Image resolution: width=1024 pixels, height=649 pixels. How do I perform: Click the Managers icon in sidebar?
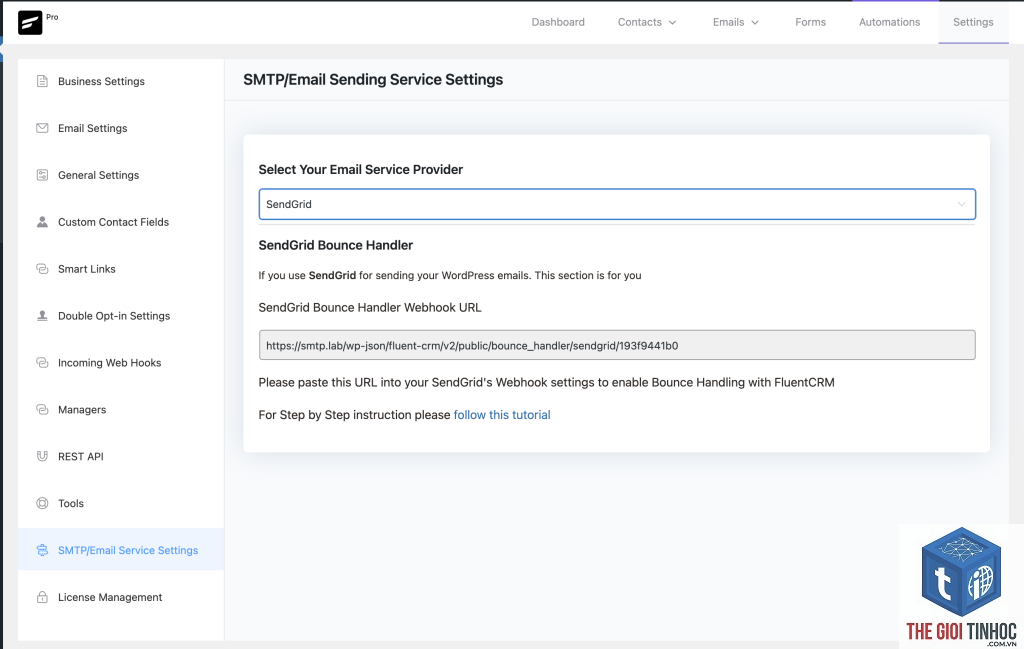coord(42,409)
